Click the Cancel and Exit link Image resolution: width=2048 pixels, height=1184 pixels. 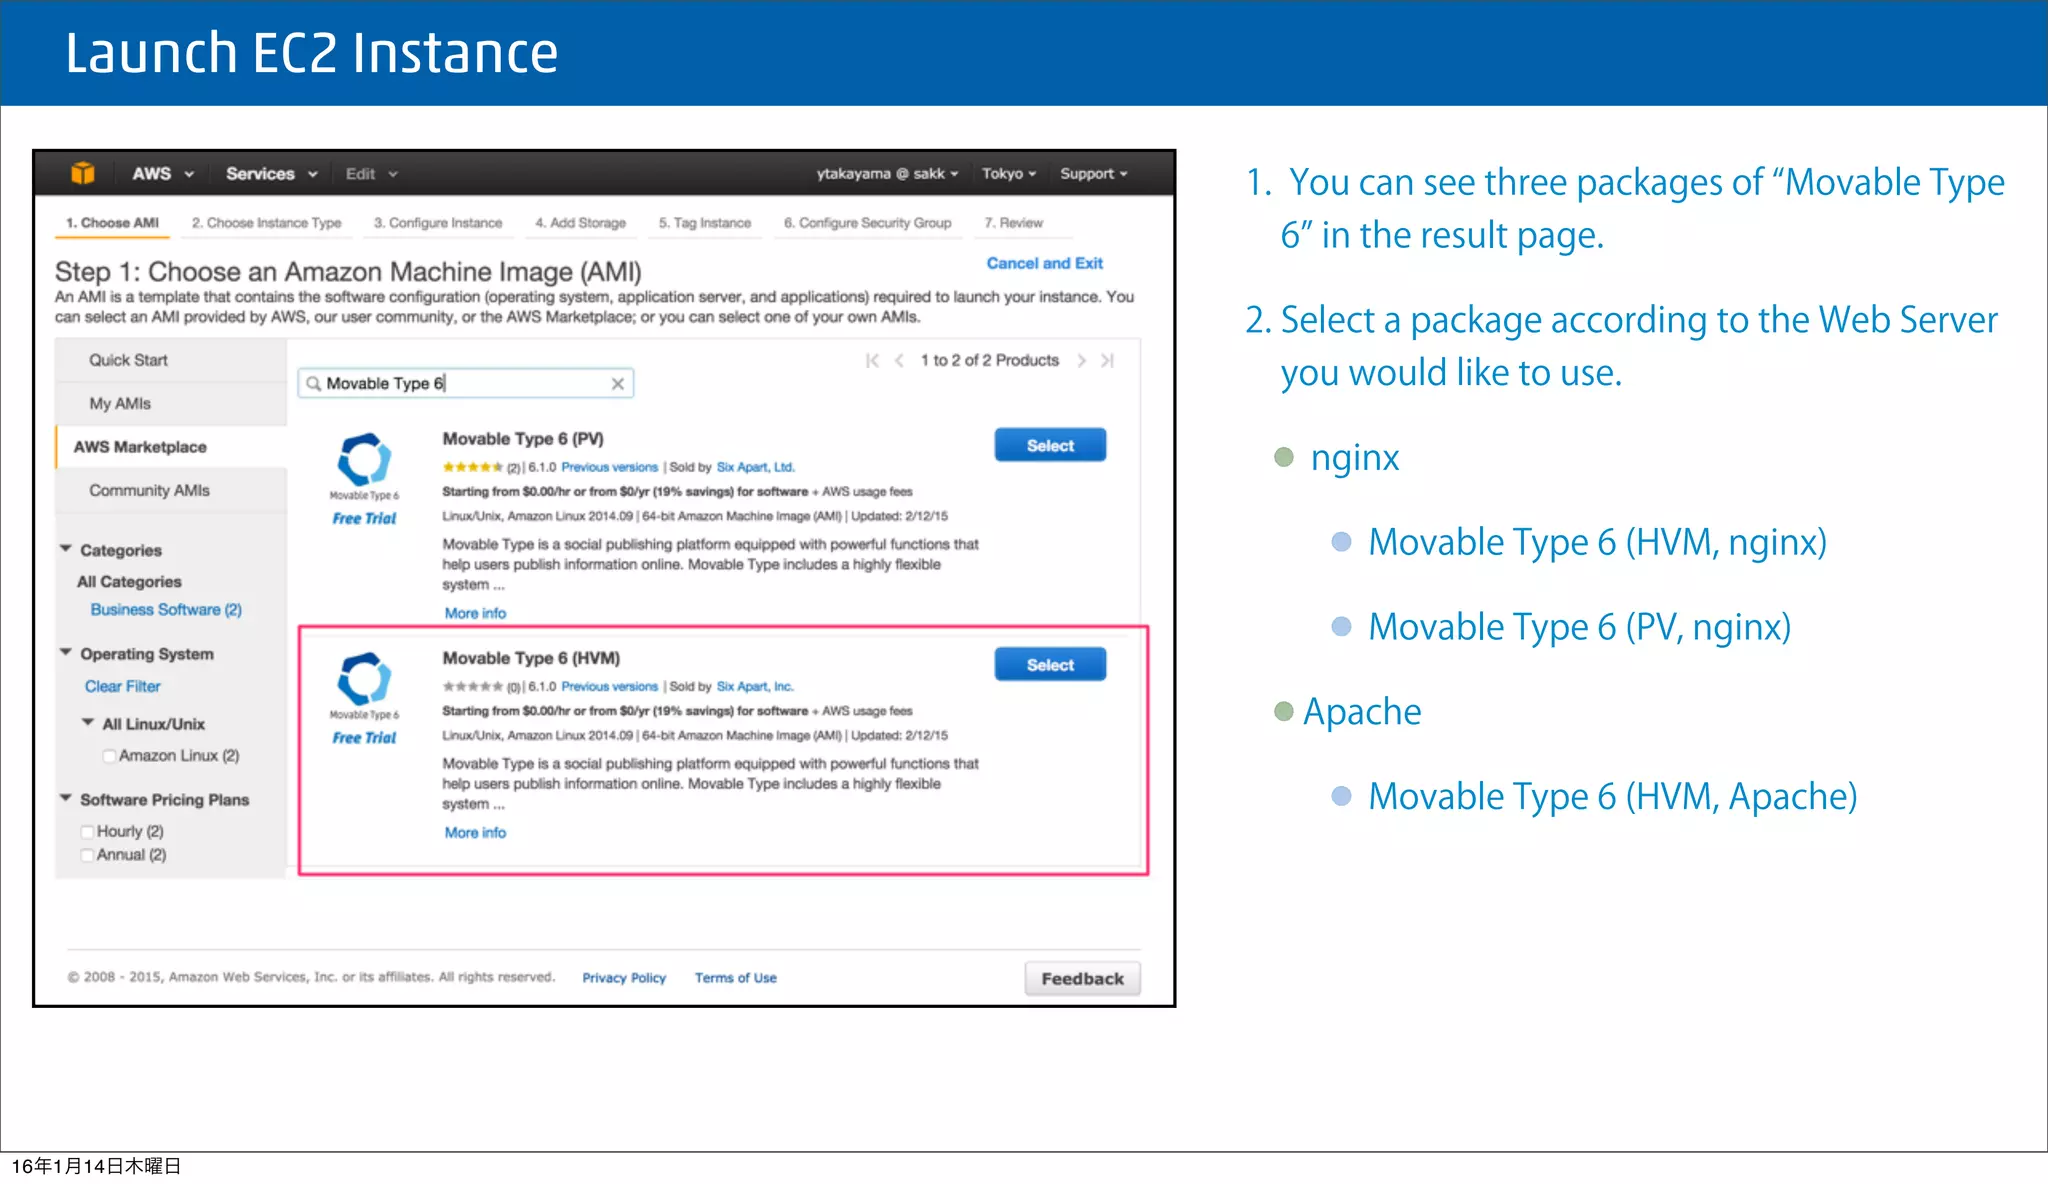coord(1044,263)
